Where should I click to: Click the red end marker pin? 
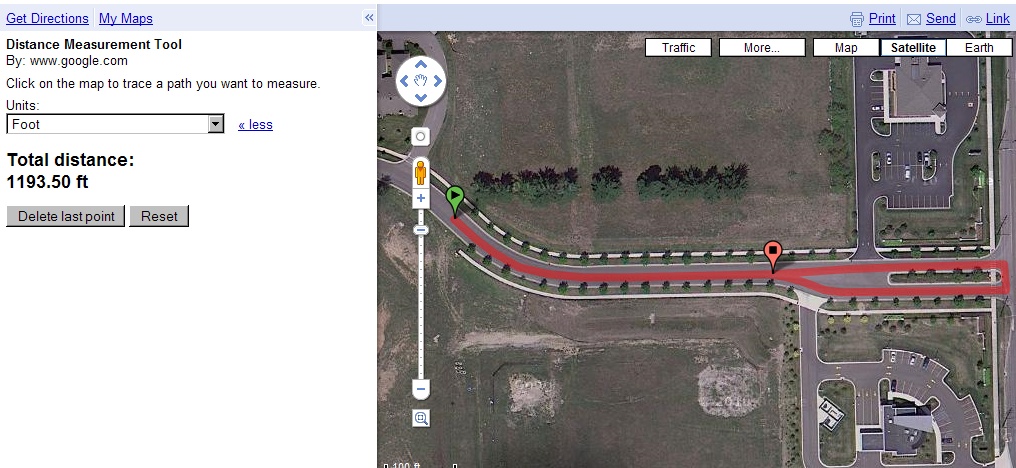[772, 257]
